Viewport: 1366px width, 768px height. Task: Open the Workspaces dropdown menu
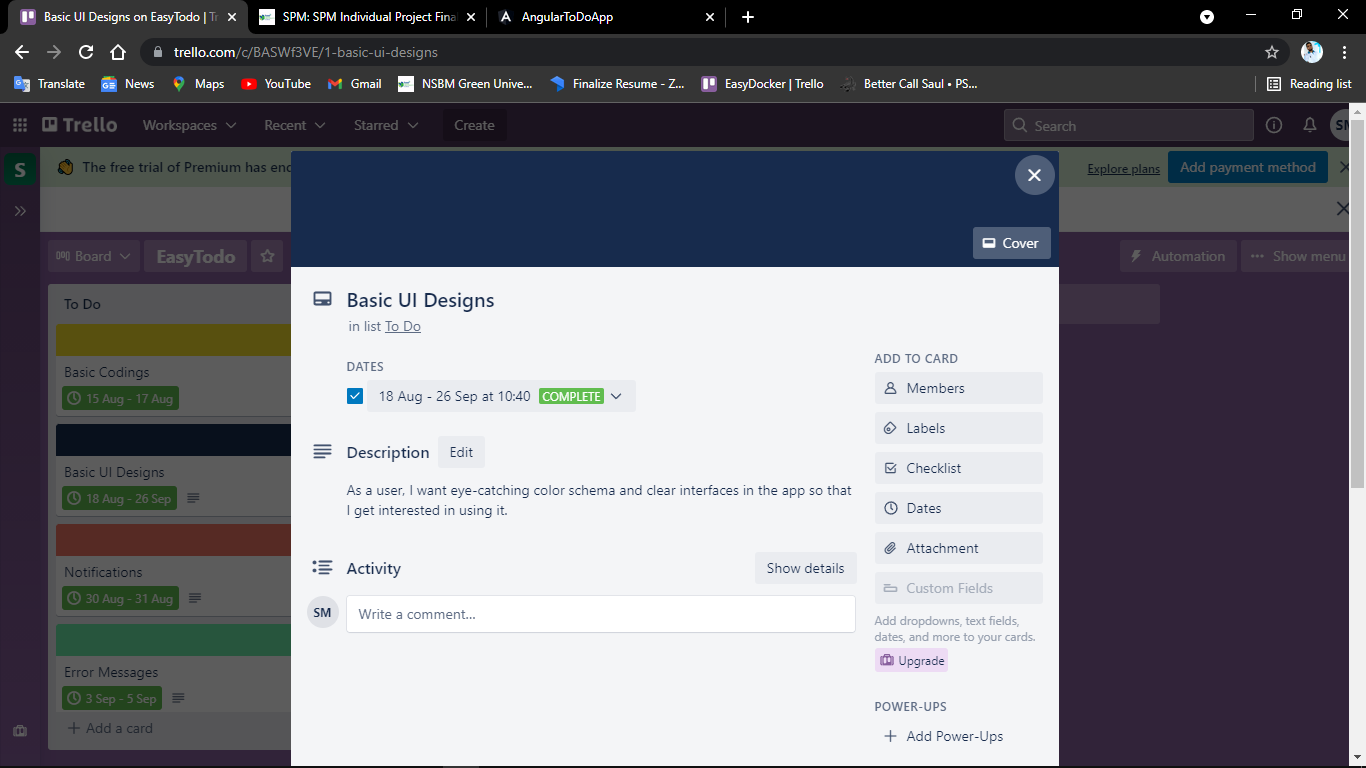tap(189, 125)
